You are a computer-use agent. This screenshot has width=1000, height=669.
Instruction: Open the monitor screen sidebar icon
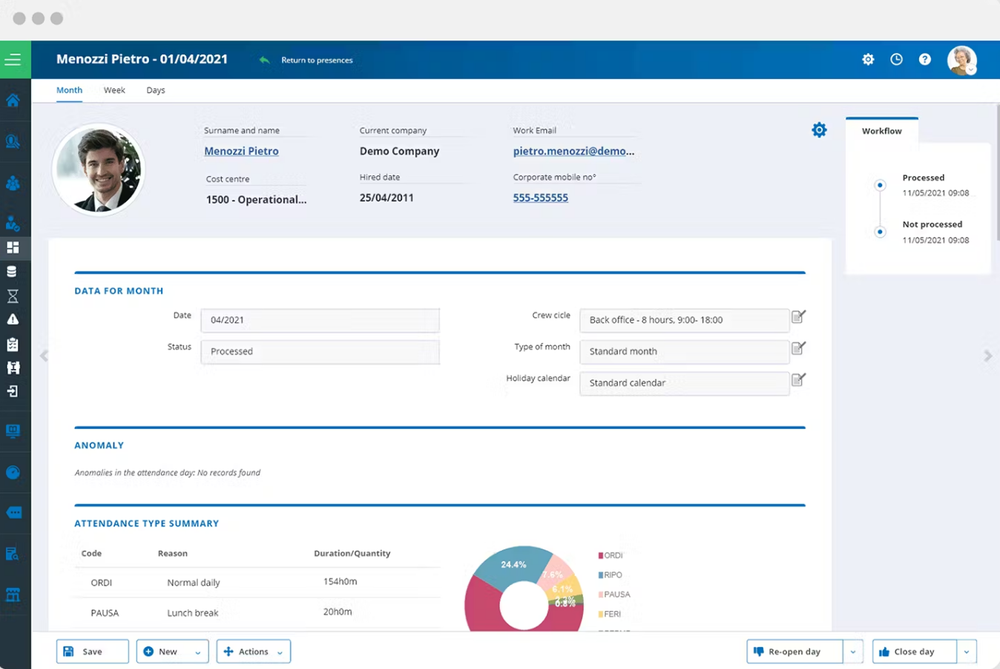click(13, 431)
